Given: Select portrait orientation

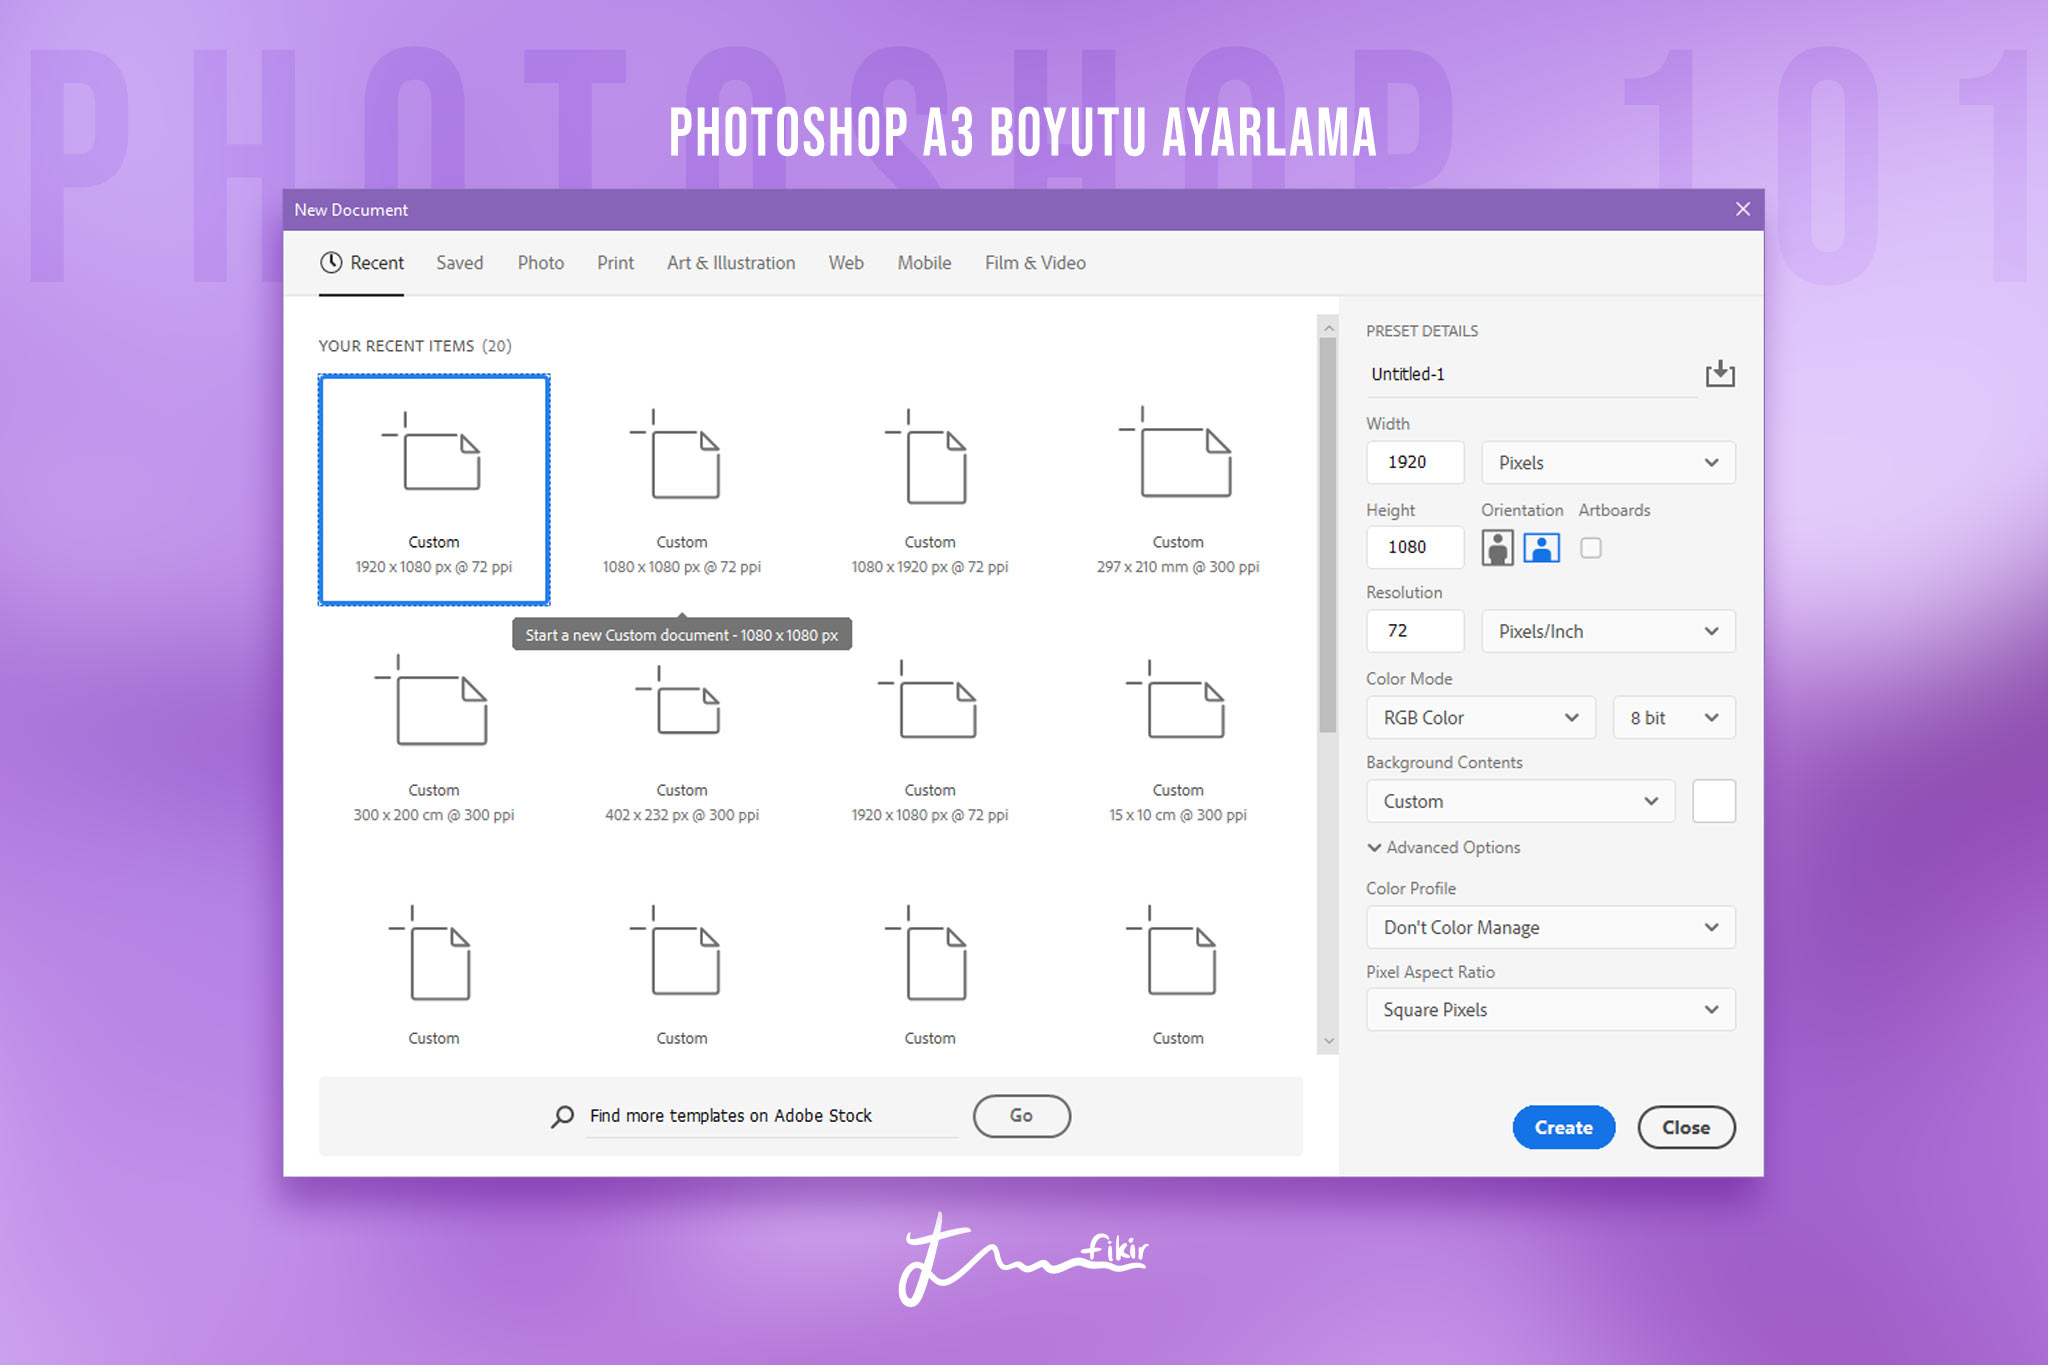Looking at the screenshot, I should pos(1497,547).
